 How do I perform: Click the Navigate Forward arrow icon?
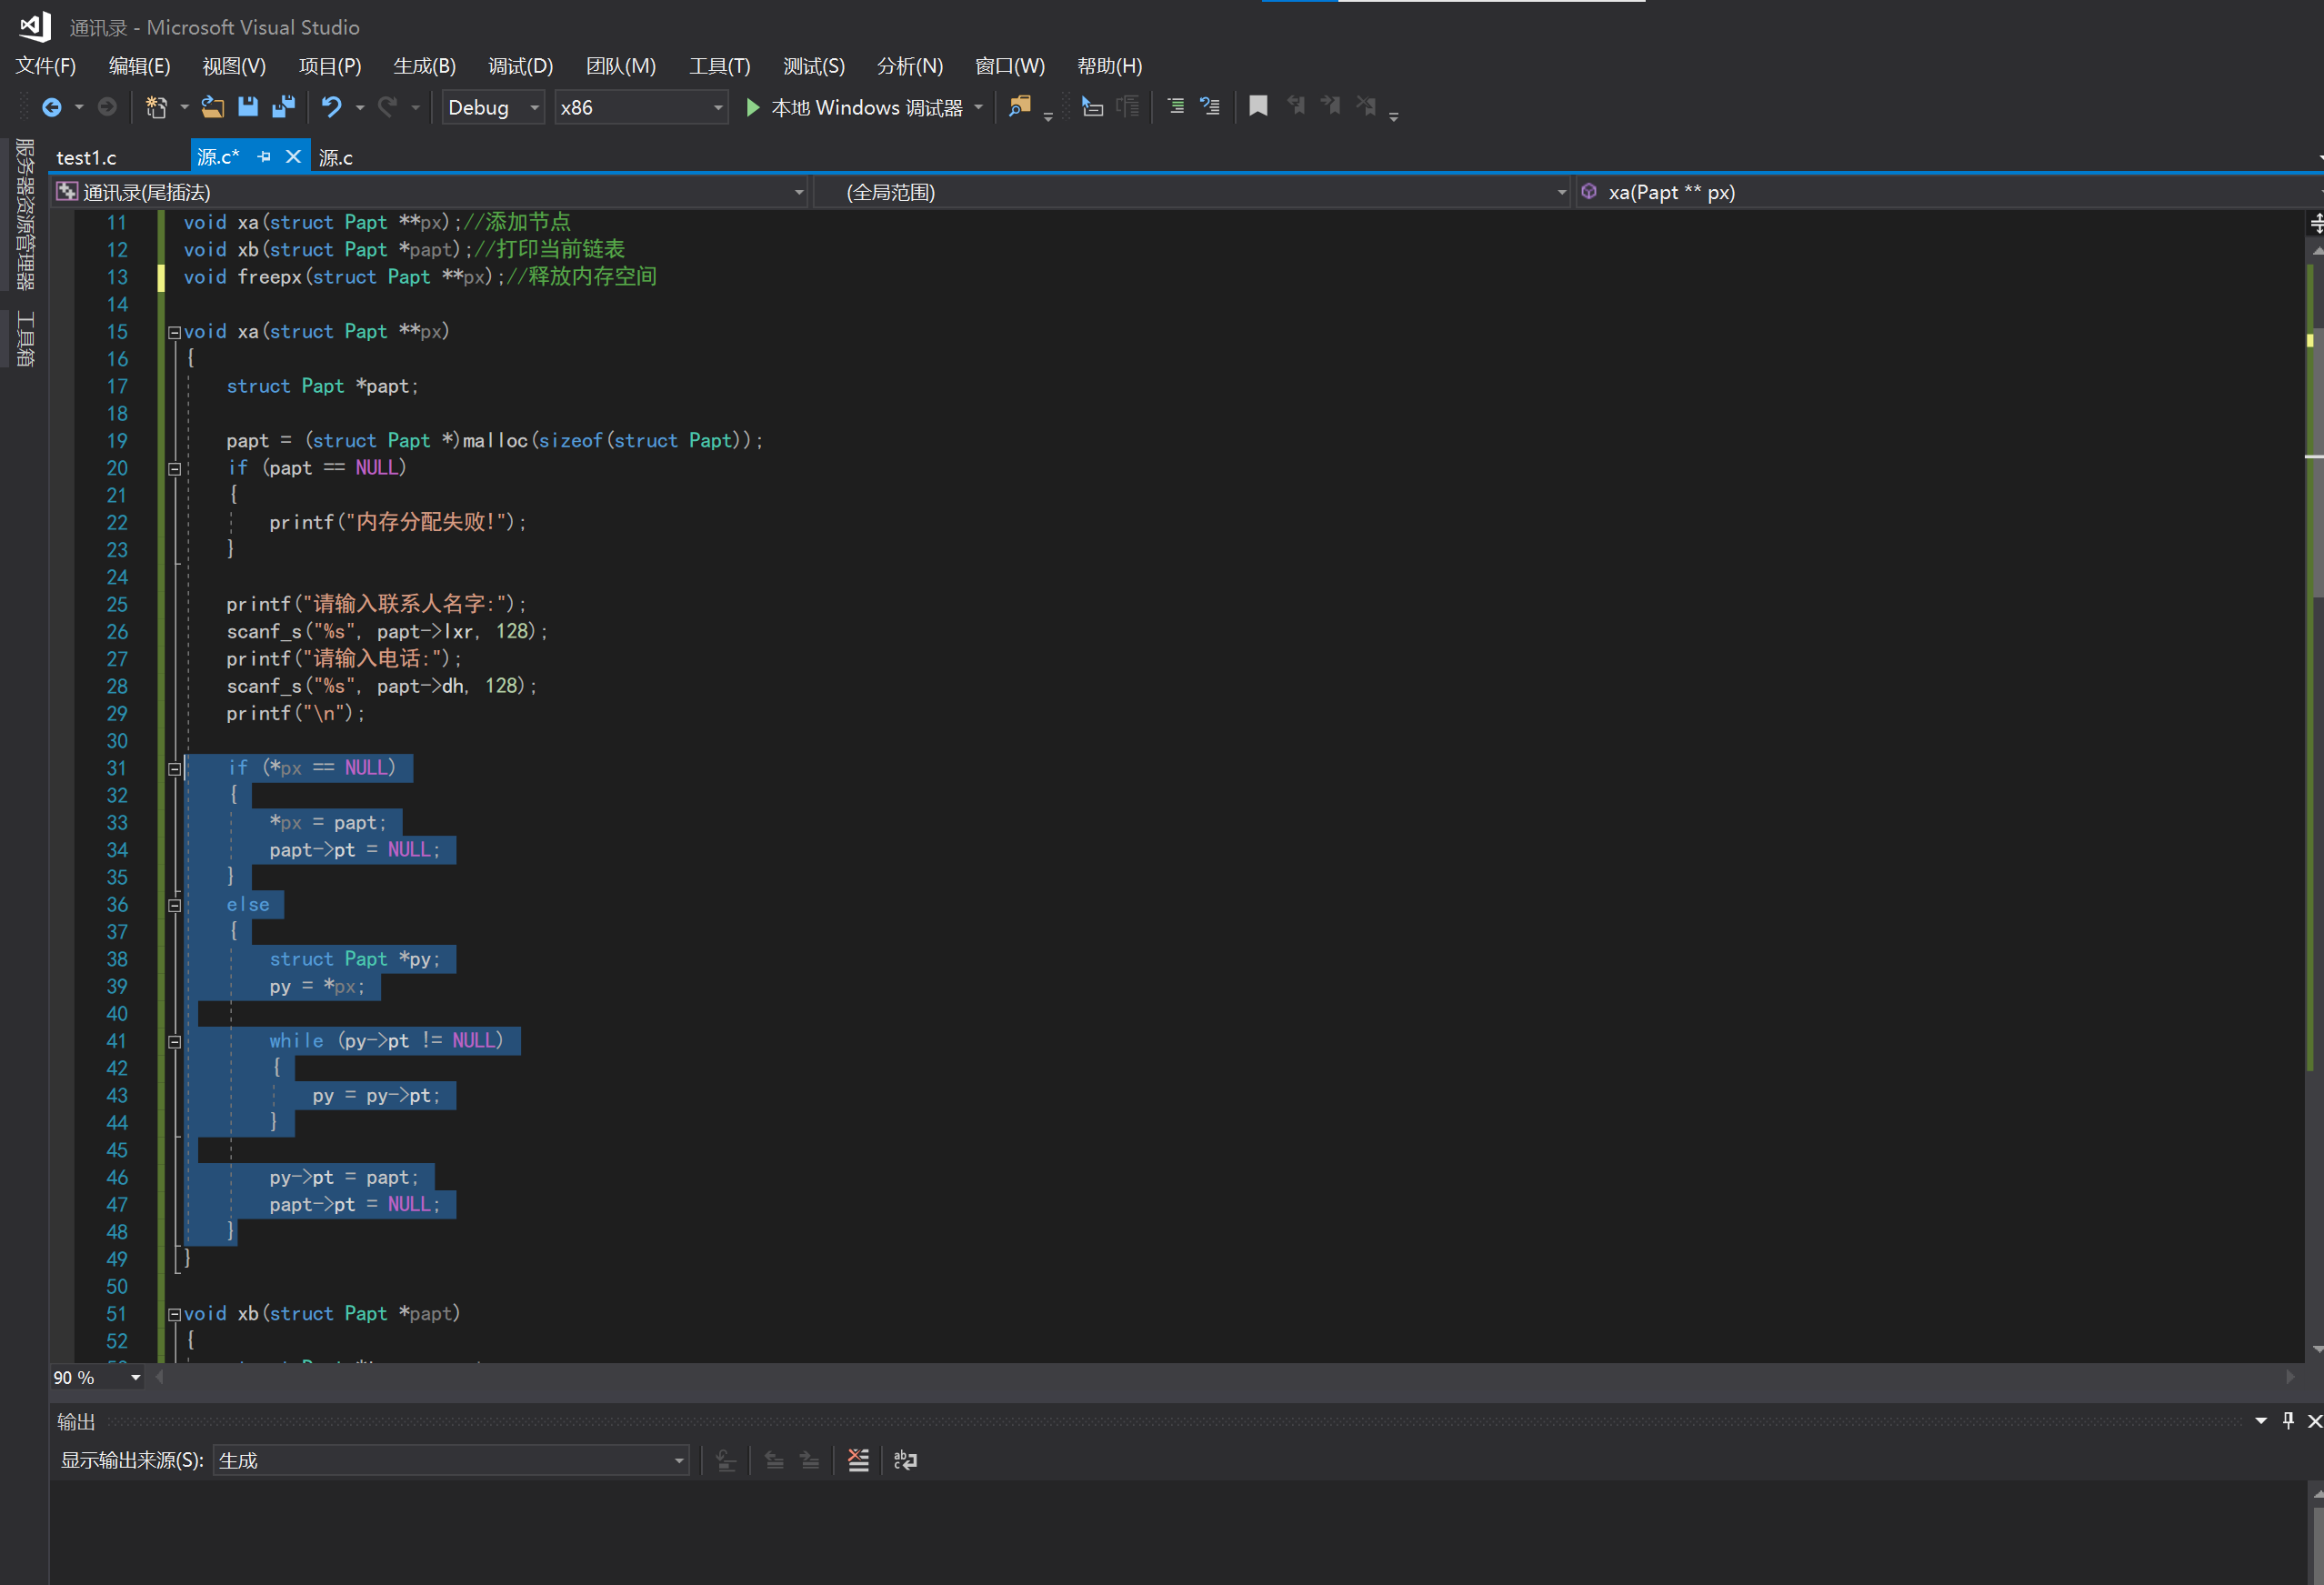[x=107, y=107]
